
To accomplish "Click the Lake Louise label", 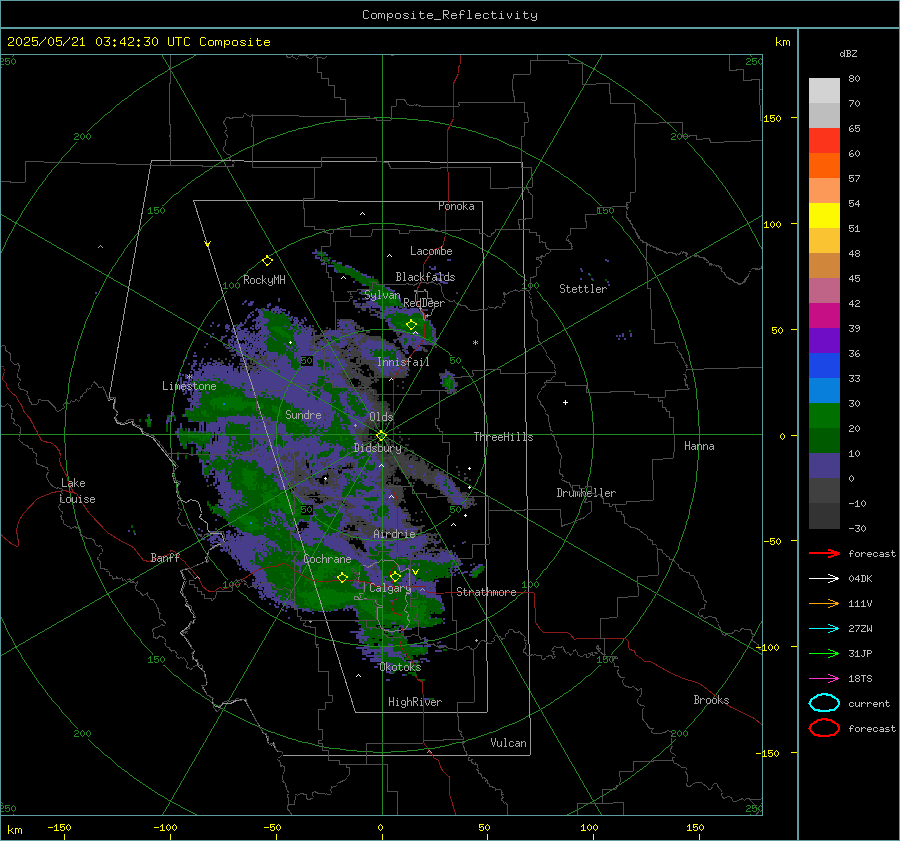I will tap(77, 491).
